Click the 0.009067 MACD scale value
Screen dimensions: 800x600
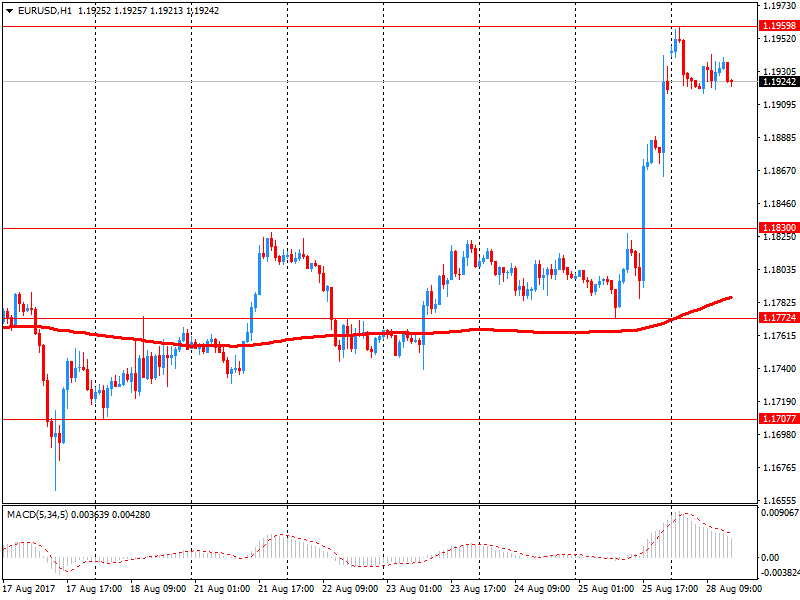780,513
